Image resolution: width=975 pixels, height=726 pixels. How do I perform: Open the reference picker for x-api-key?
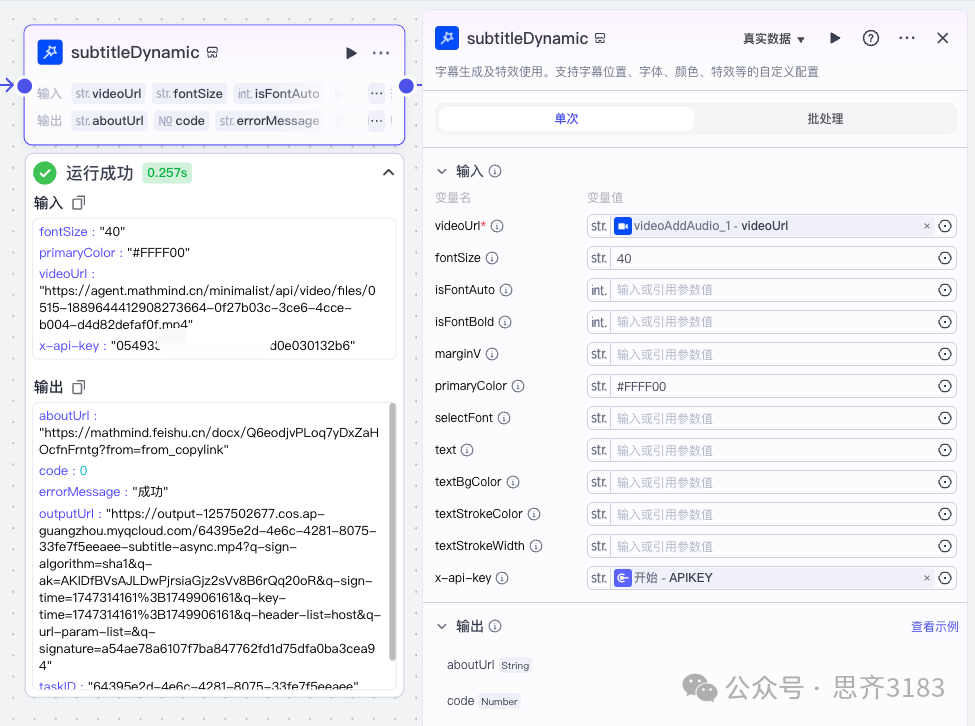click(945, 578)
